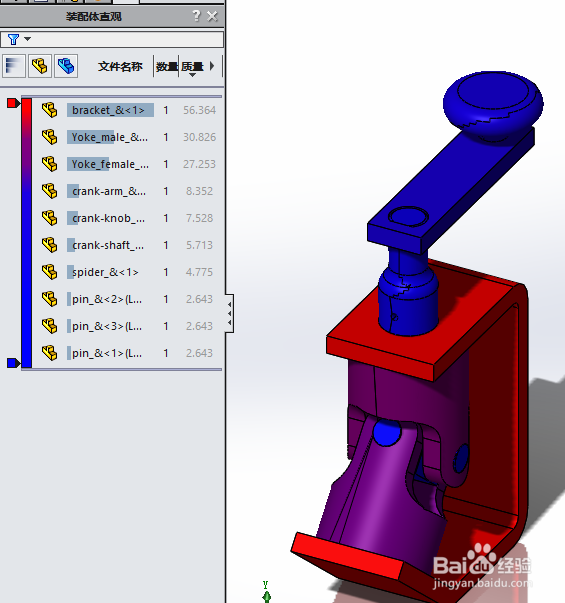
Task: Select the crank-knob_ row
Action: tap(127, 218)
